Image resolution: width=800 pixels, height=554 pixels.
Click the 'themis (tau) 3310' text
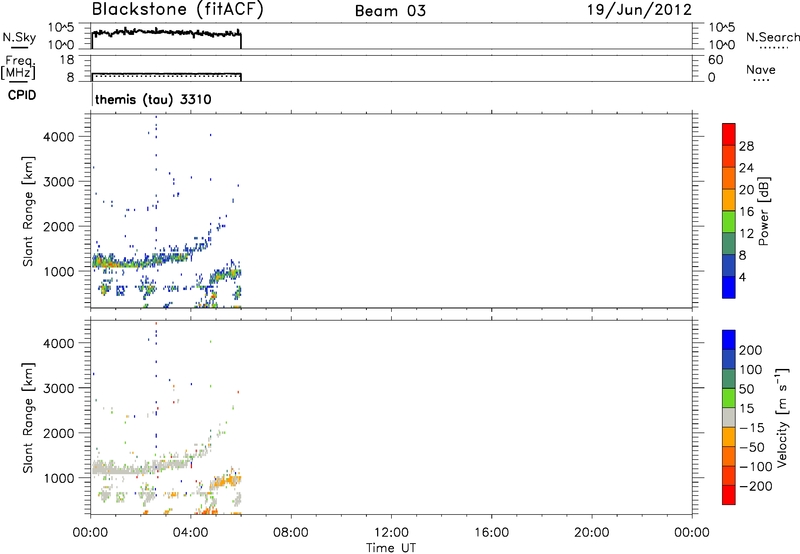(x=153, y=99)
